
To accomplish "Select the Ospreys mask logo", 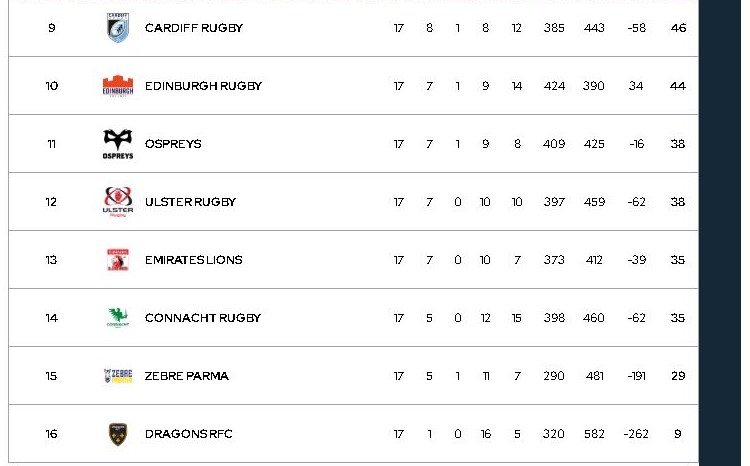I will click(118, 144).
